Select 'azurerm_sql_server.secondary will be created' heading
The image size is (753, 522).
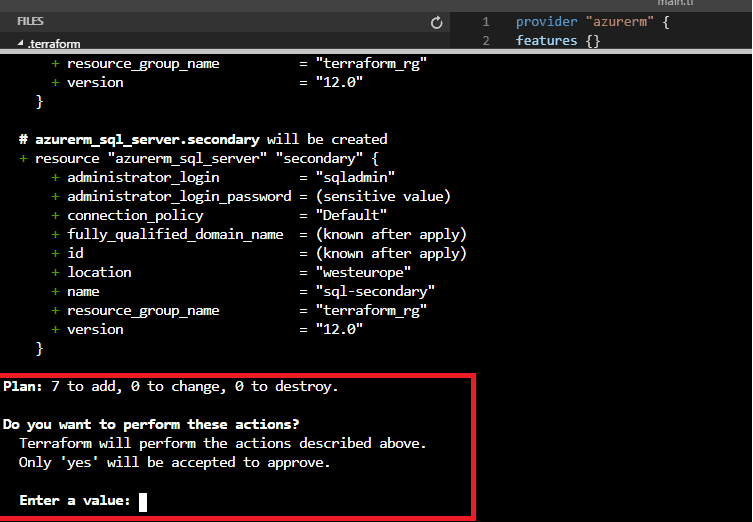[x=203, y=139]
